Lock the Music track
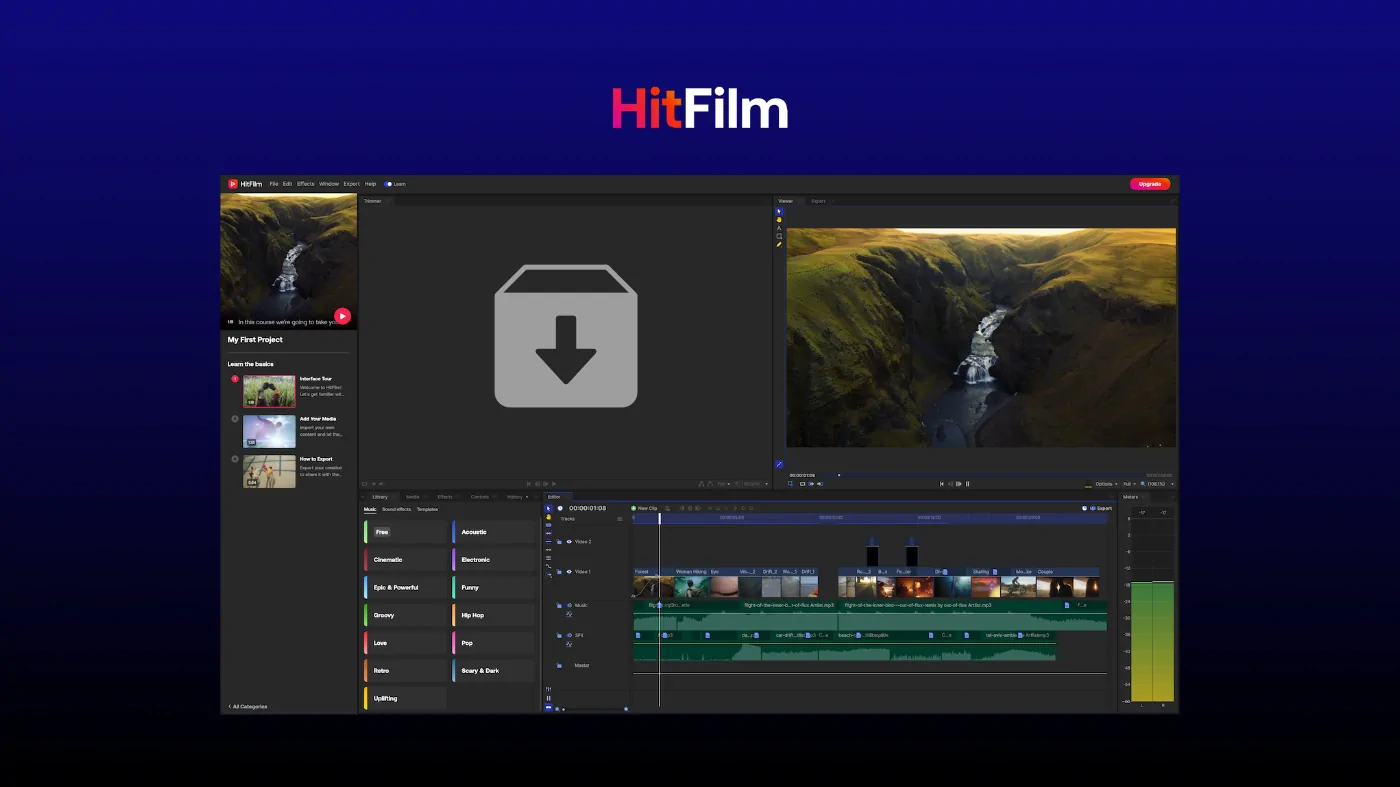 coord(559,605)
